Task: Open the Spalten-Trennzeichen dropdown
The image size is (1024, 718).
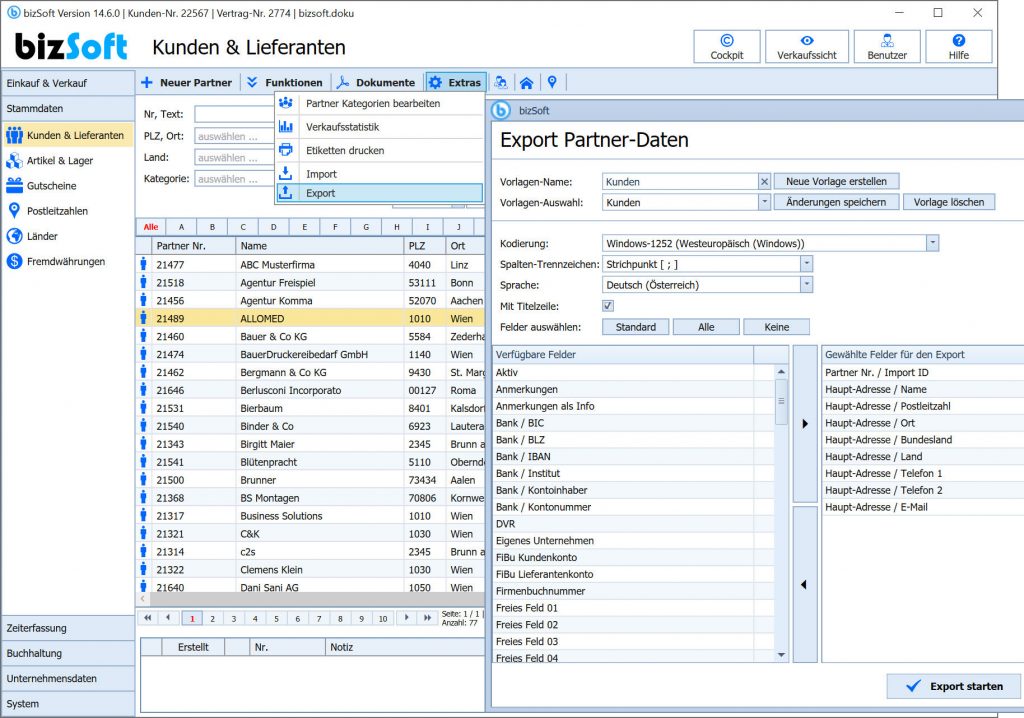Action: 807,264
